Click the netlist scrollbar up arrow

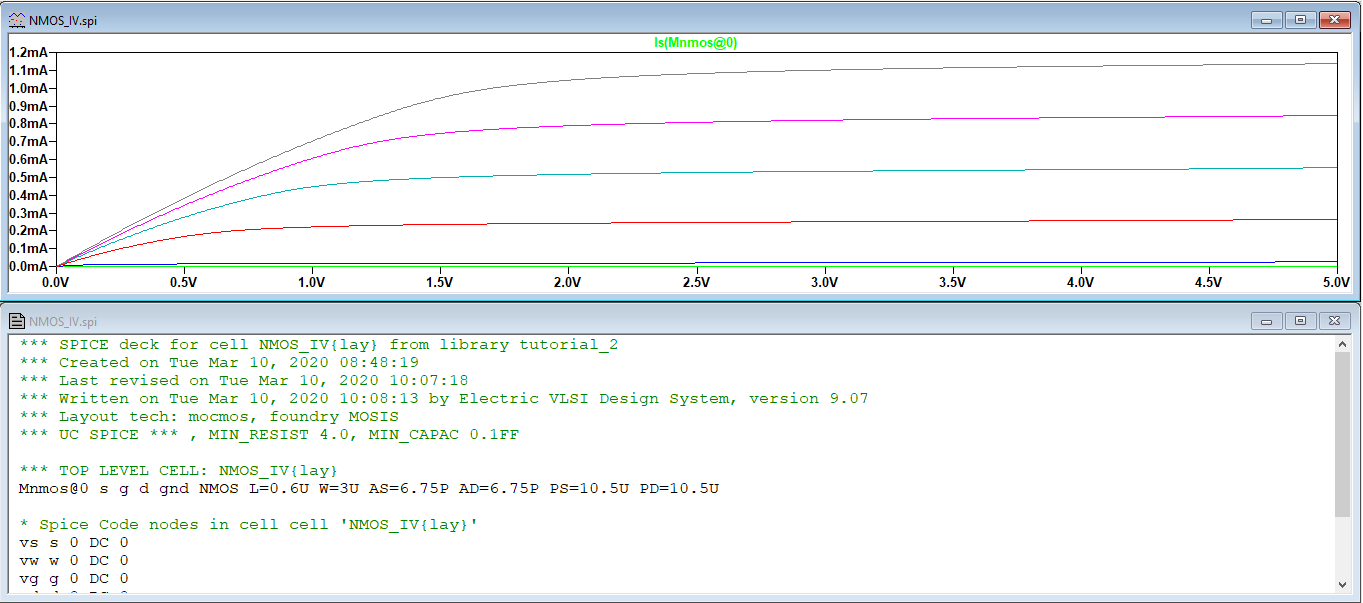tap(1343, 345)
